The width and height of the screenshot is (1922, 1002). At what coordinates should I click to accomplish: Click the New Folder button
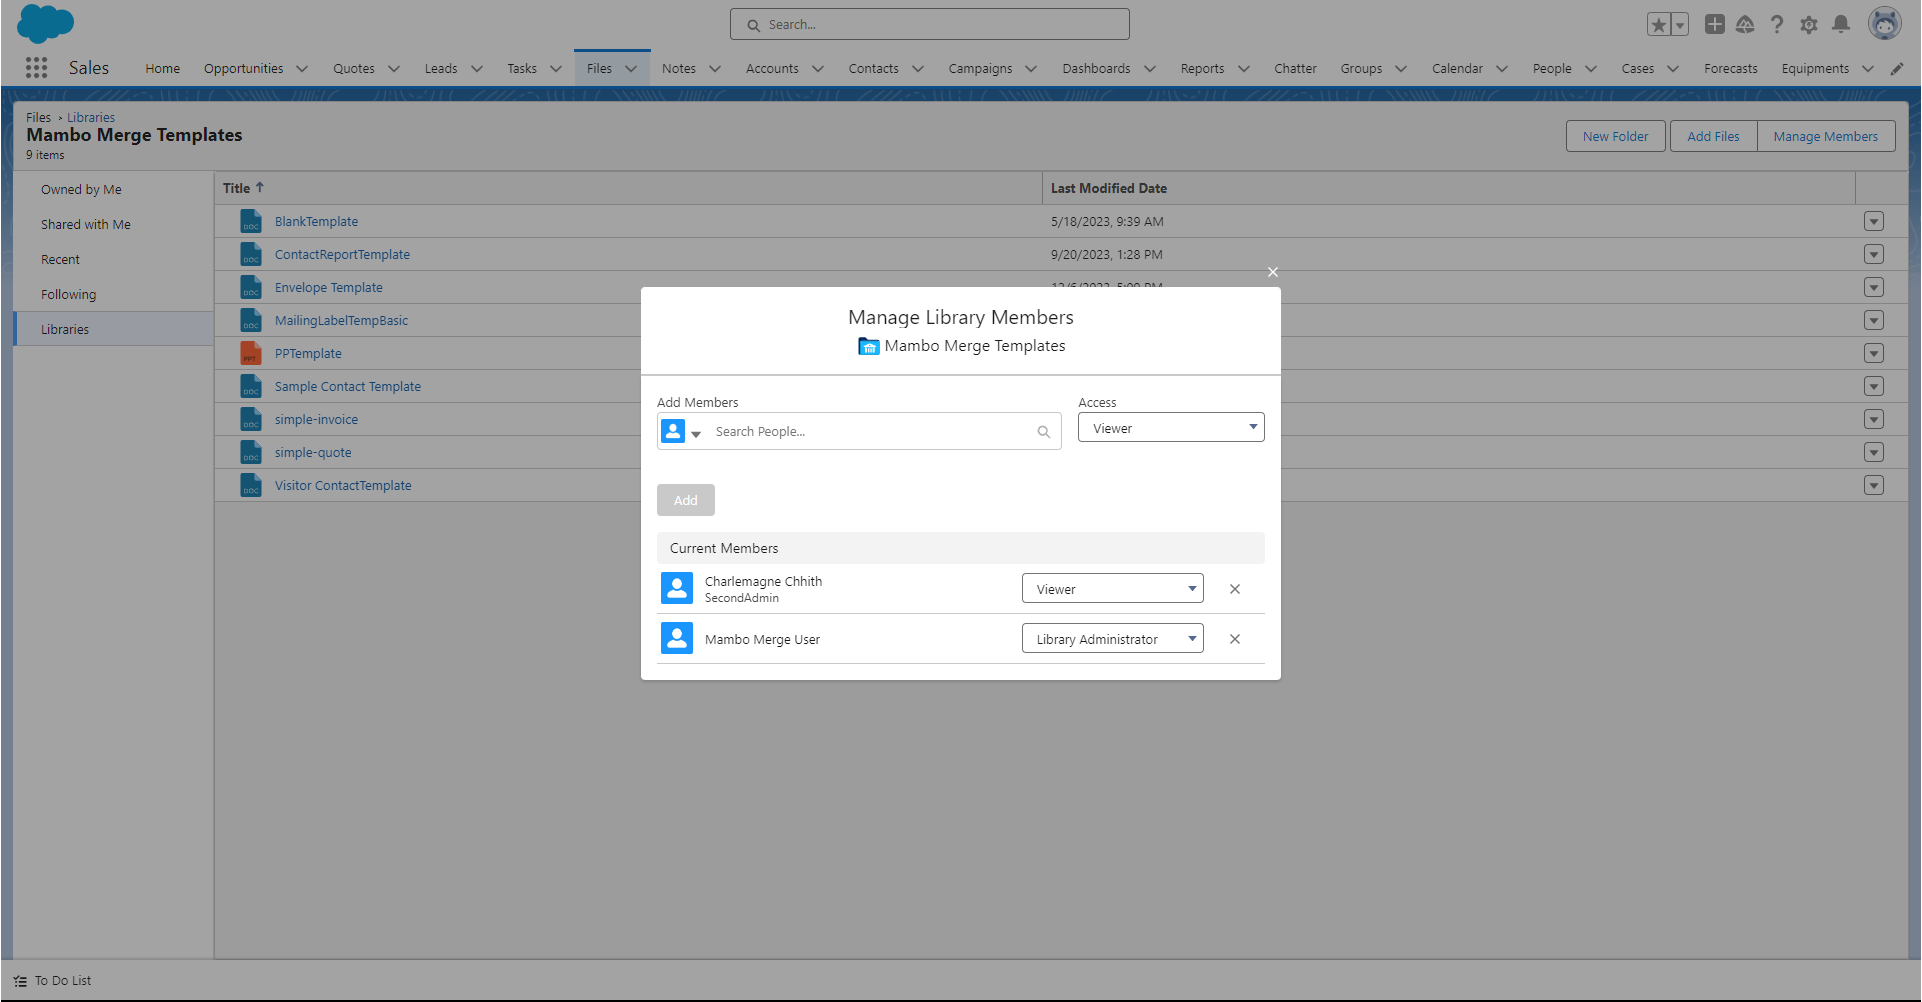click(1615, 137)
